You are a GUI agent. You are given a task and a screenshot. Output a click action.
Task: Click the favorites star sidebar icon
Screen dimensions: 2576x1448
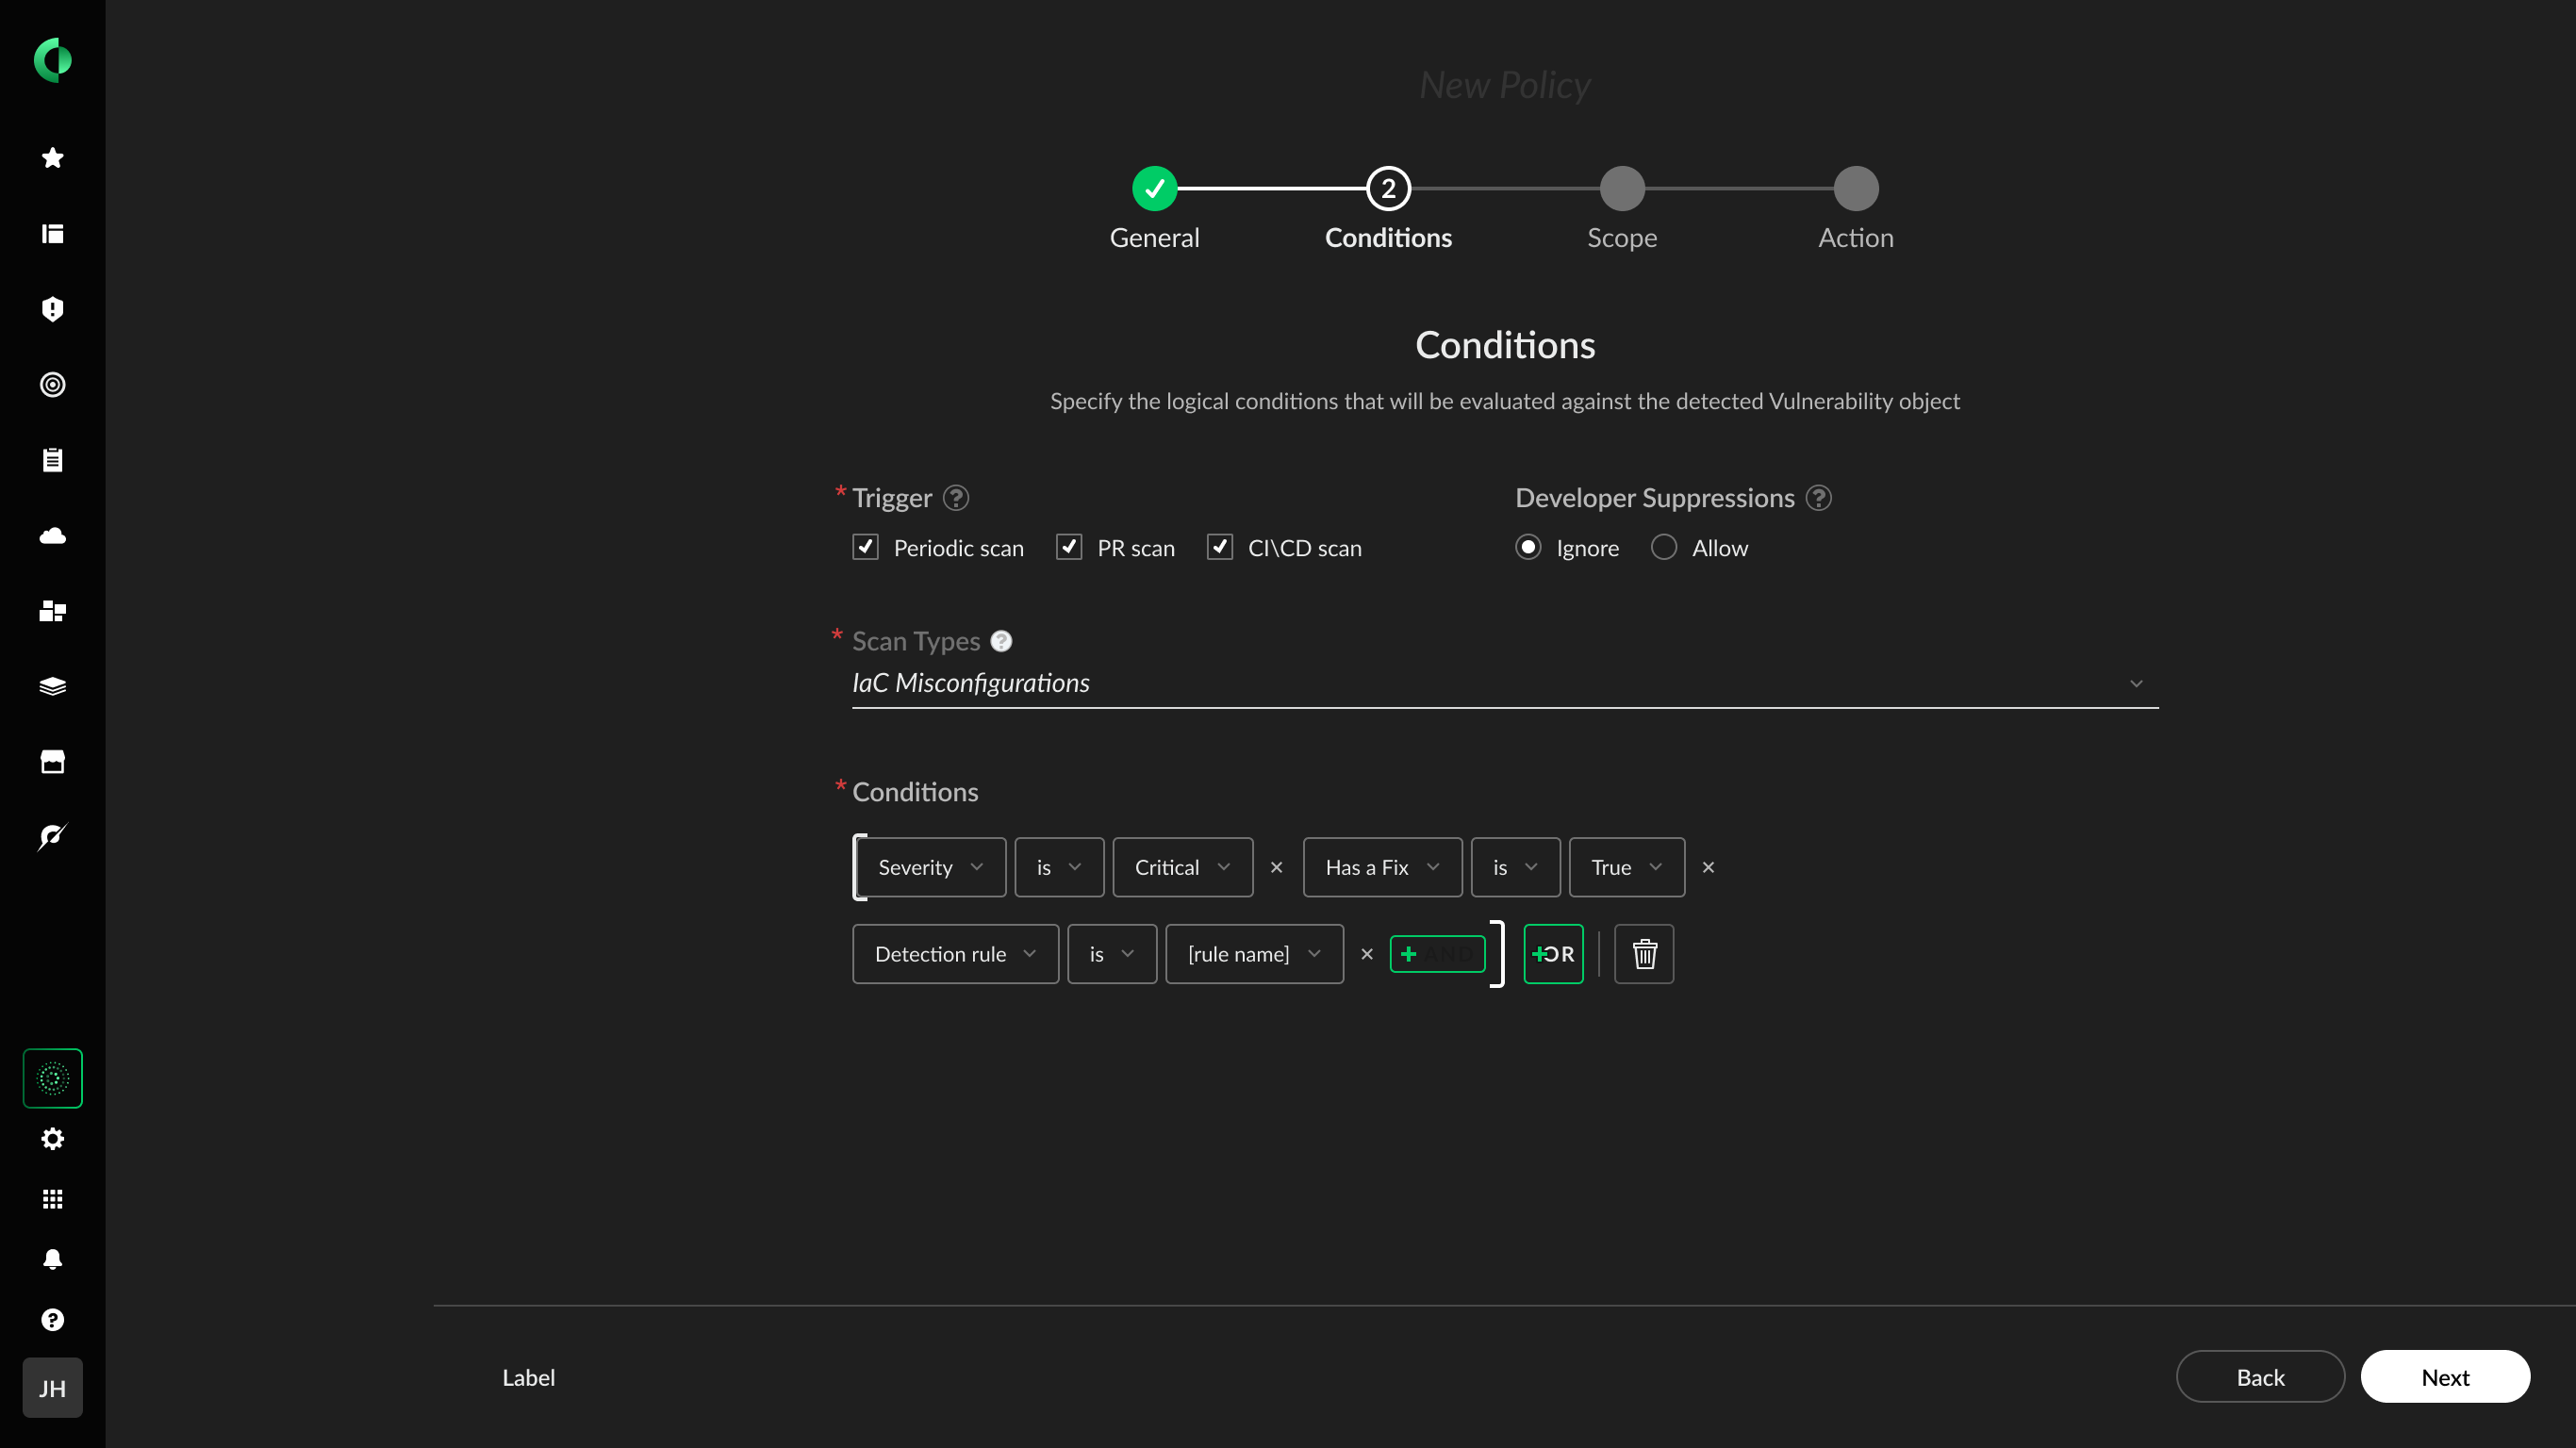[x=52, y=158]
